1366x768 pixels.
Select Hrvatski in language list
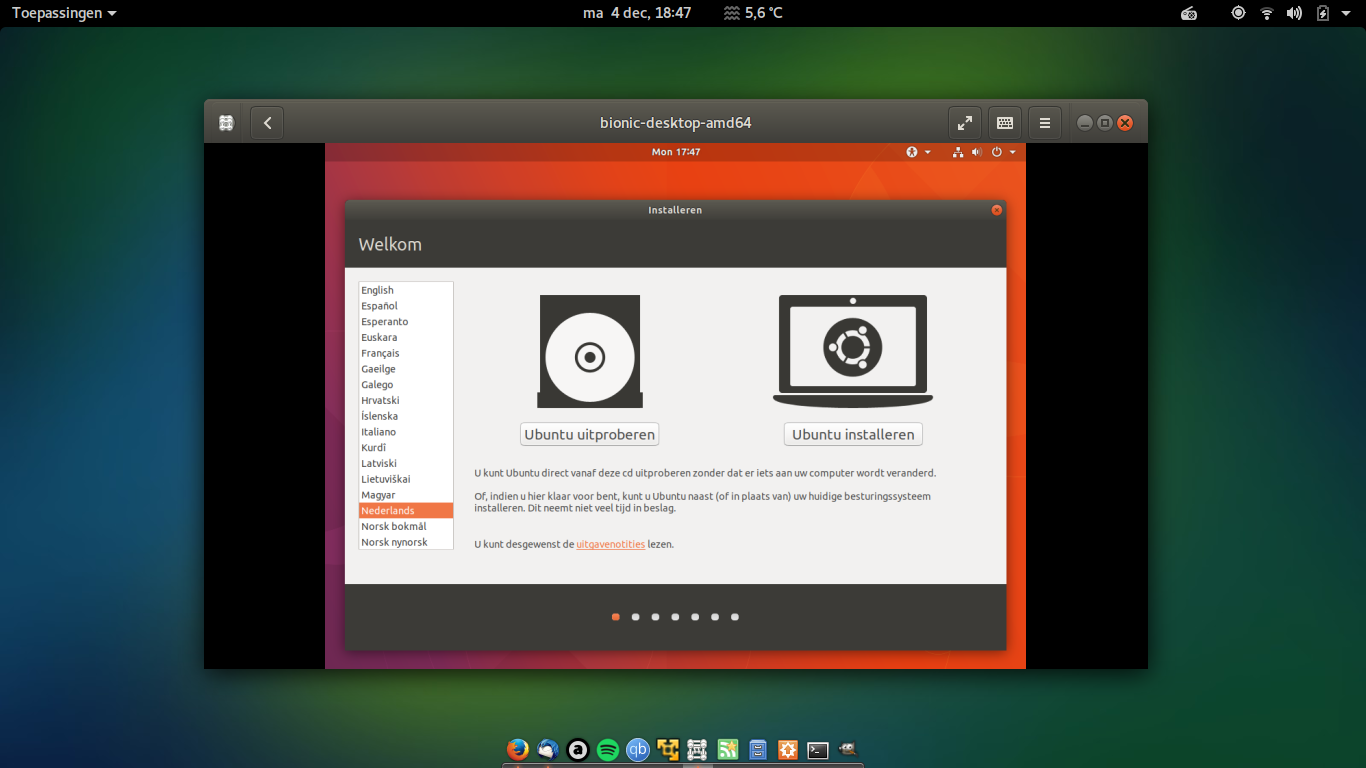pos(406,400)
